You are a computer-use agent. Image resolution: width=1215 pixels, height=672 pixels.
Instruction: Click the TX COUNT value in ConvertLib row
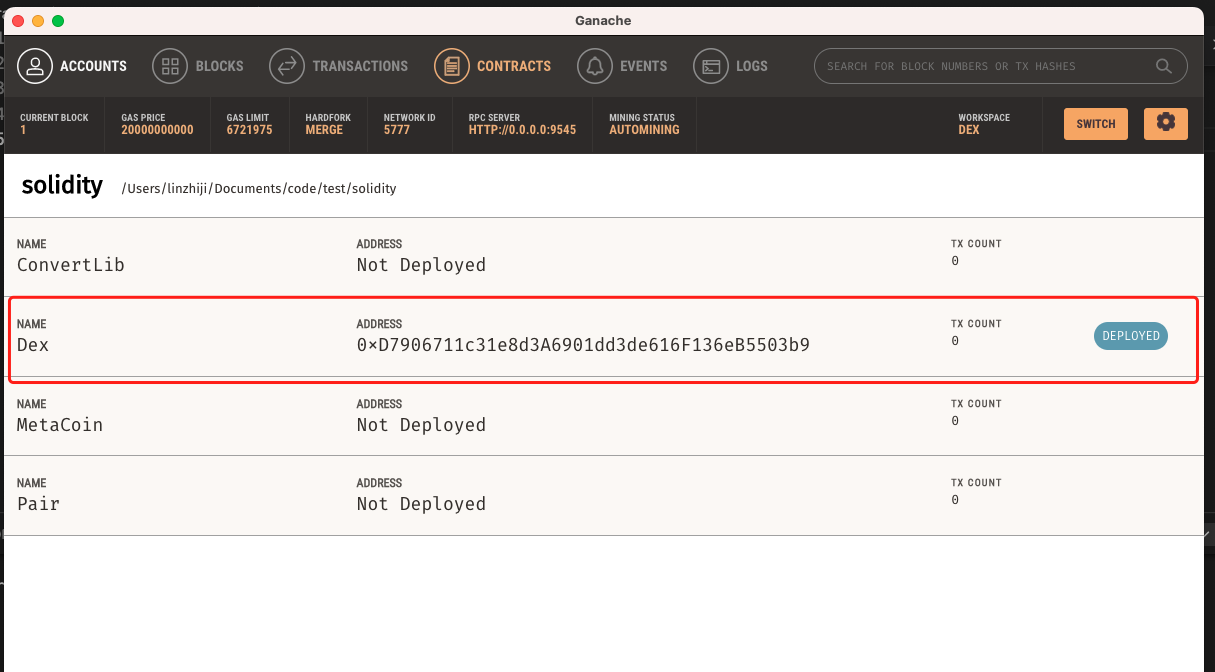point(955,261)
